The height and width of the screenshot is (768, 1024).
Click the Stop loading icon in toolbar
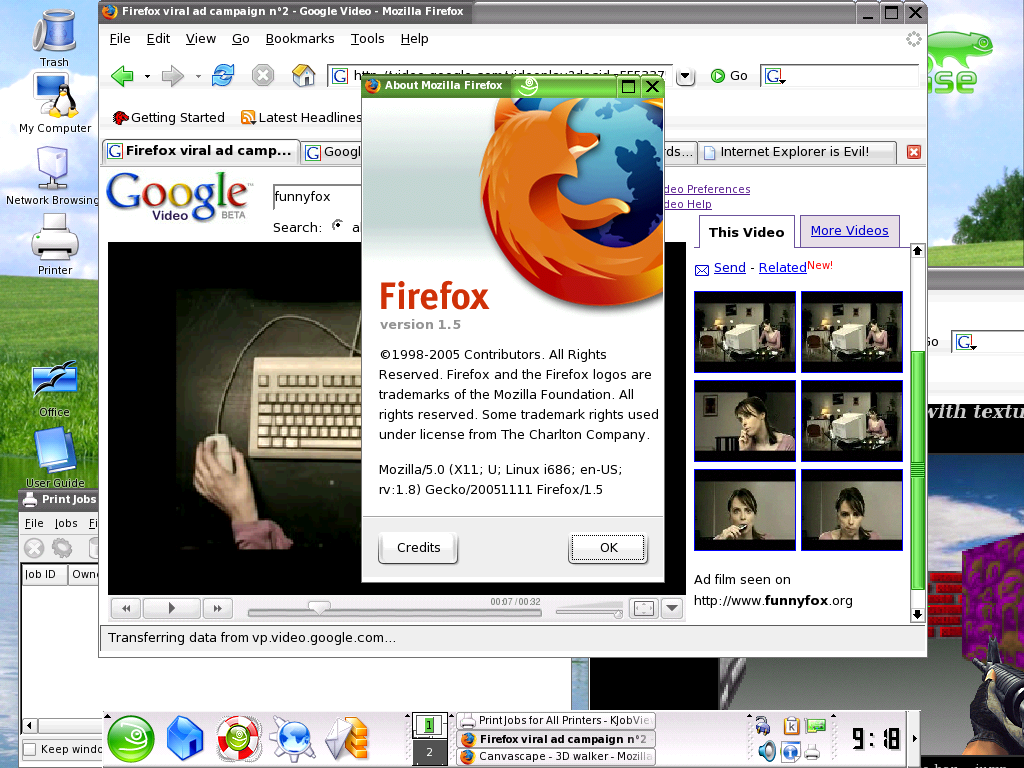tap(263, 76)
